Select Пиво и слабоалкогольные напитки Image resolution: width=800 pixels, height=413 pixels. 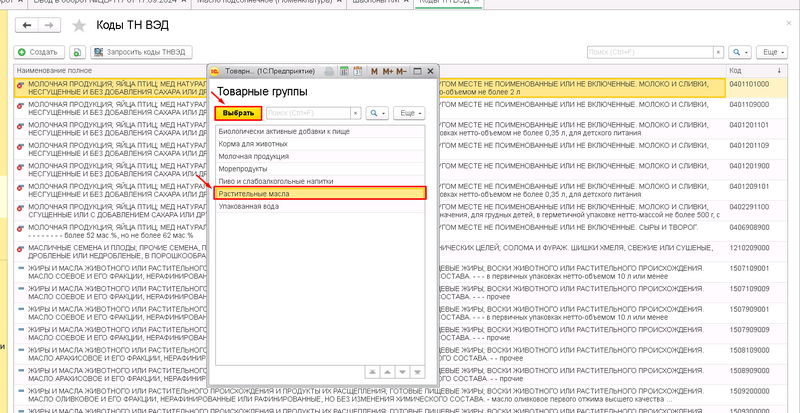(320, 181)
